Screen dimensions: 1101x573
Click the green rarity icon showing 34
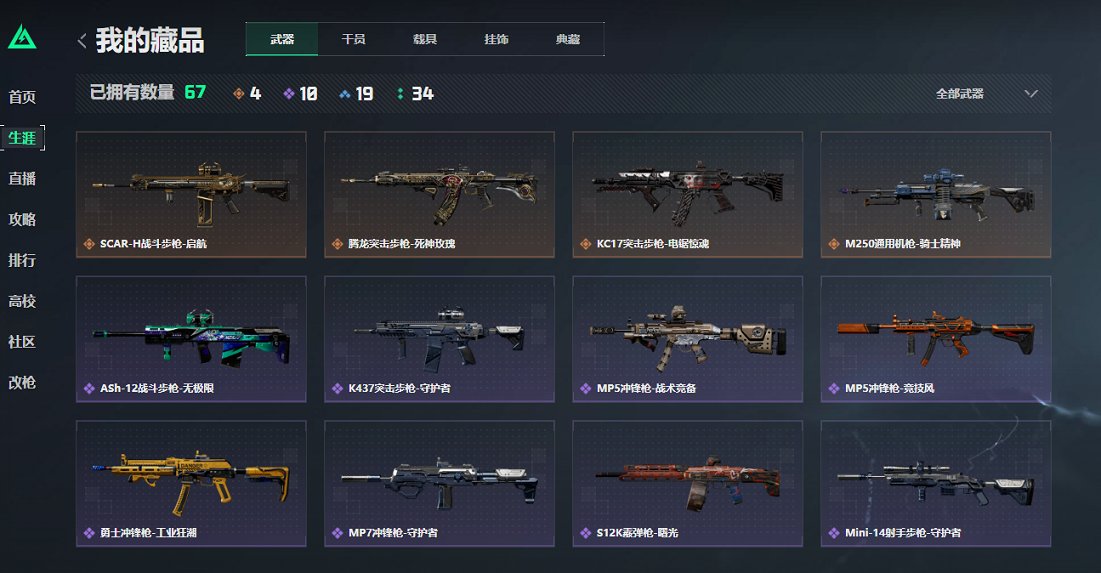click(400, 93)
